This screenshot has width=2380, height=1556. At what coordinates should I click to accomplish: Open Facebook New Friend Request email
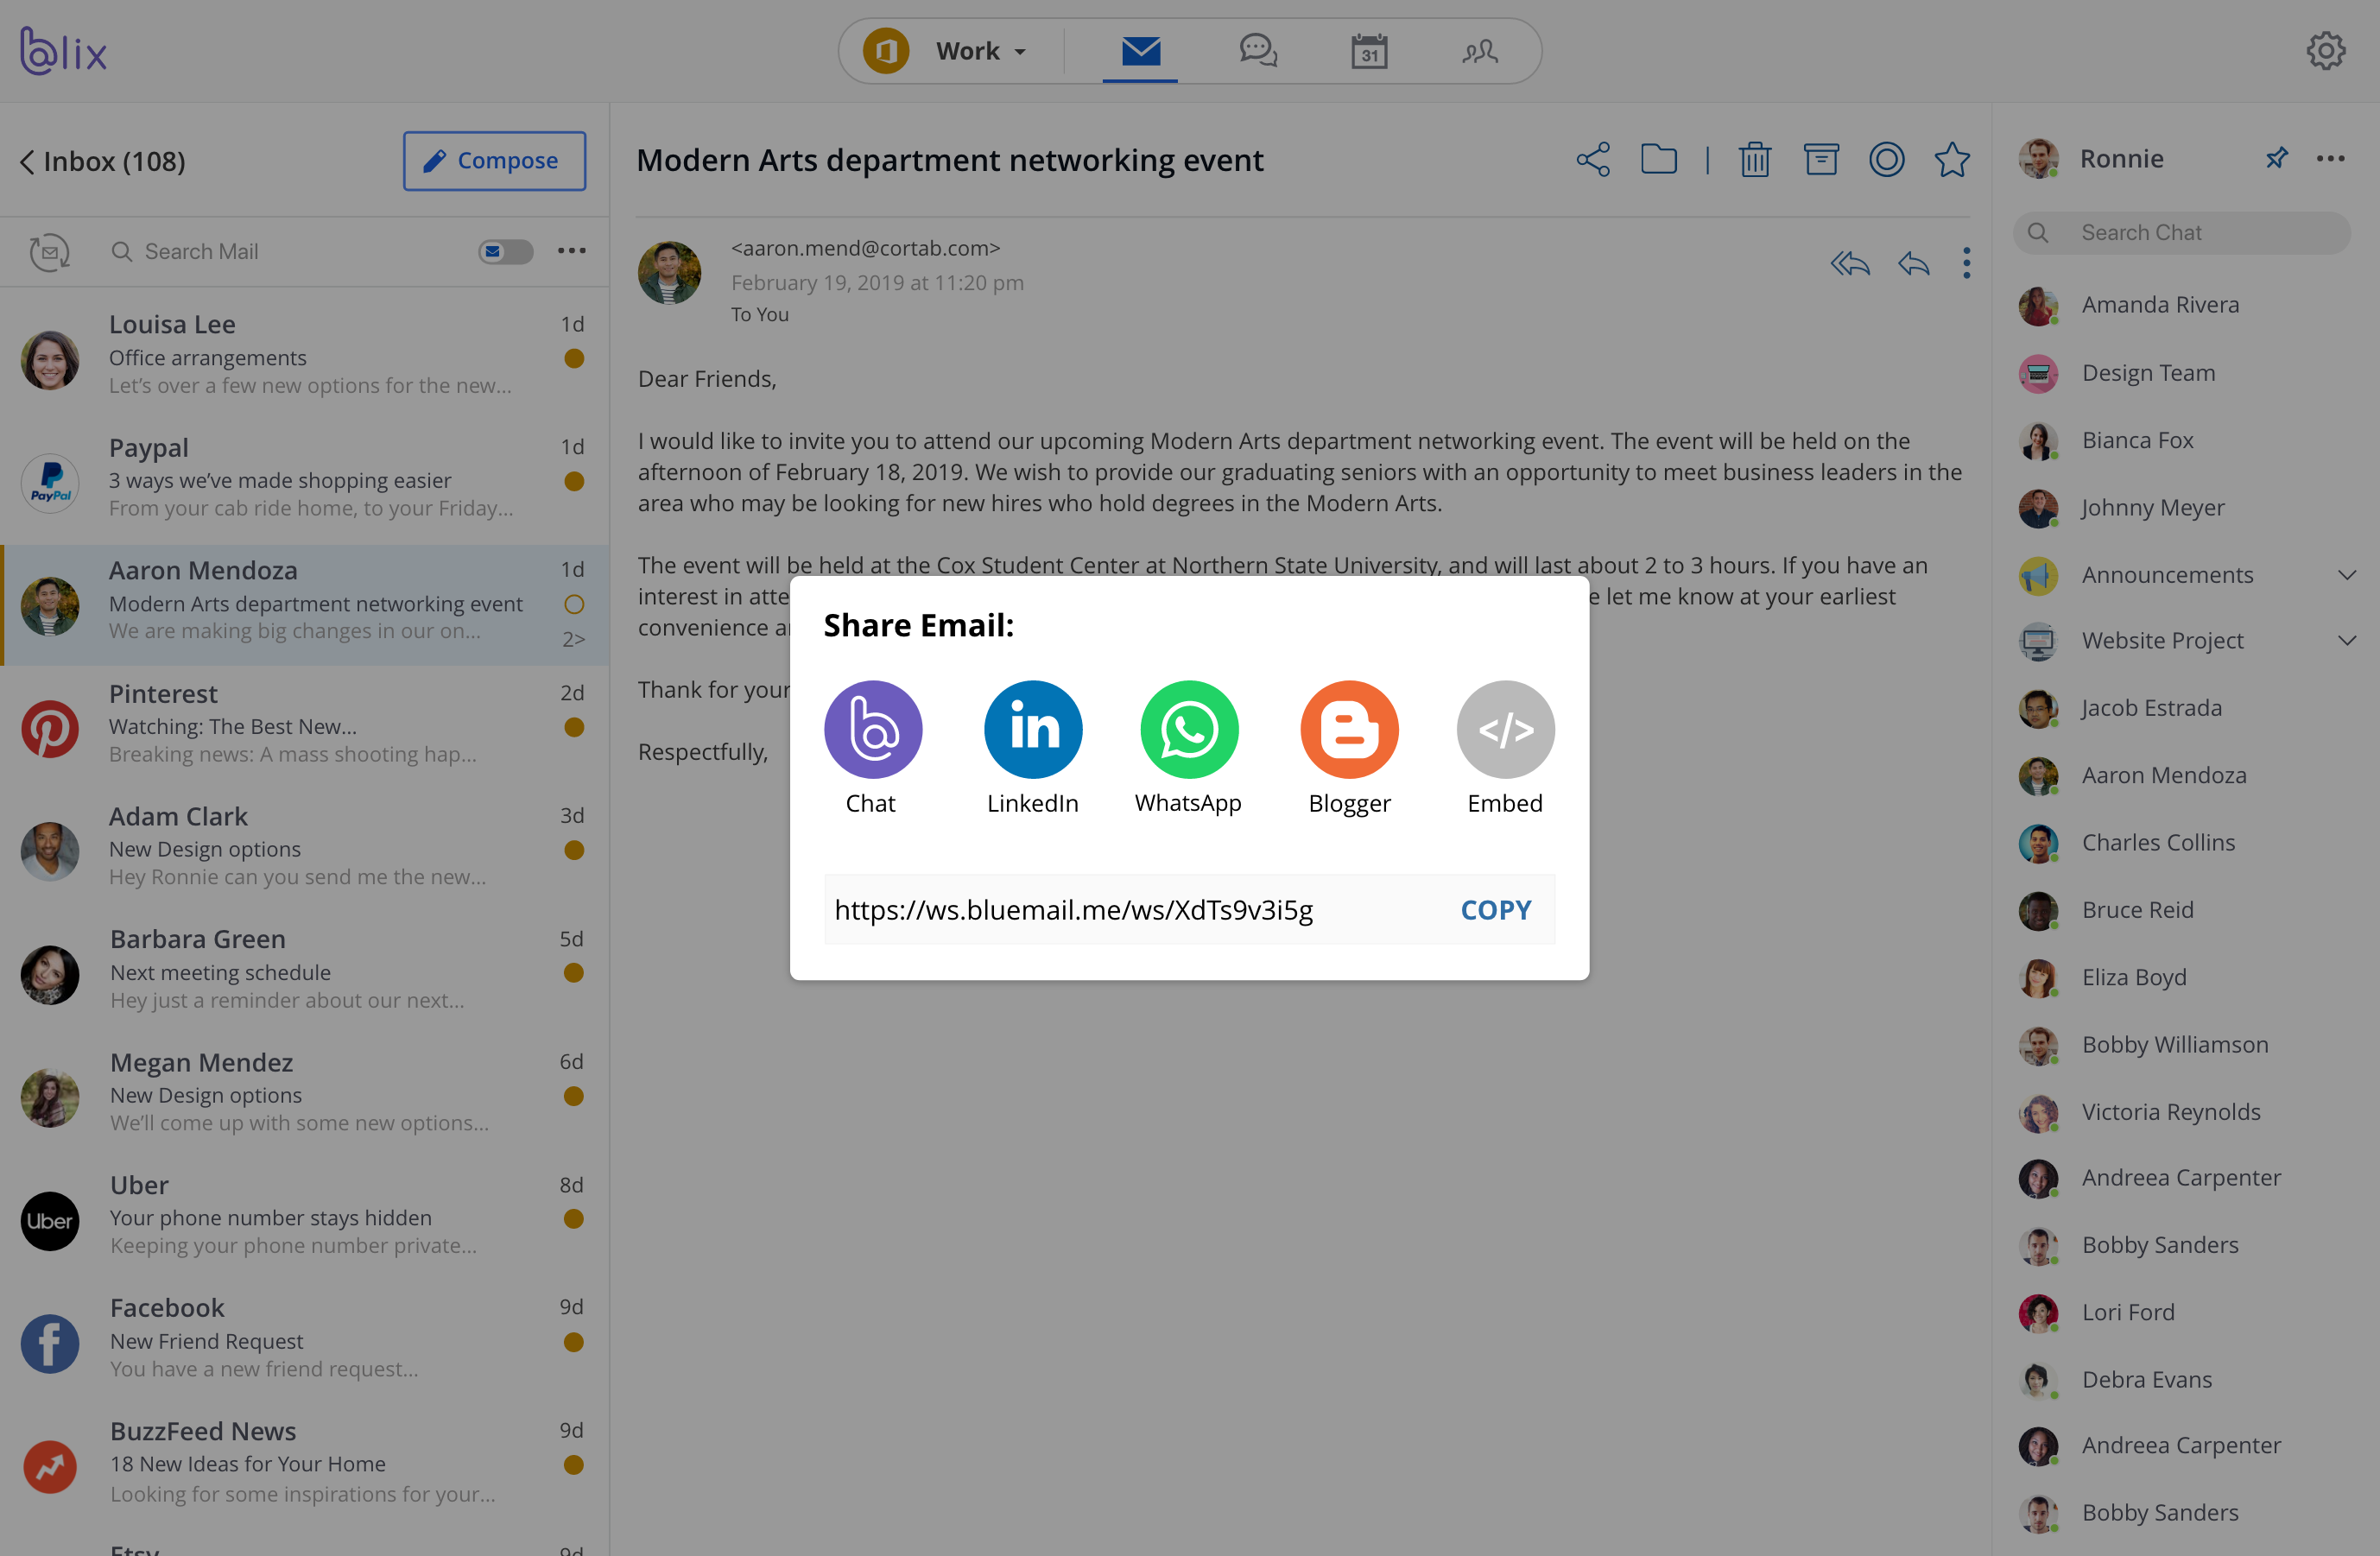coord(304,1340)
